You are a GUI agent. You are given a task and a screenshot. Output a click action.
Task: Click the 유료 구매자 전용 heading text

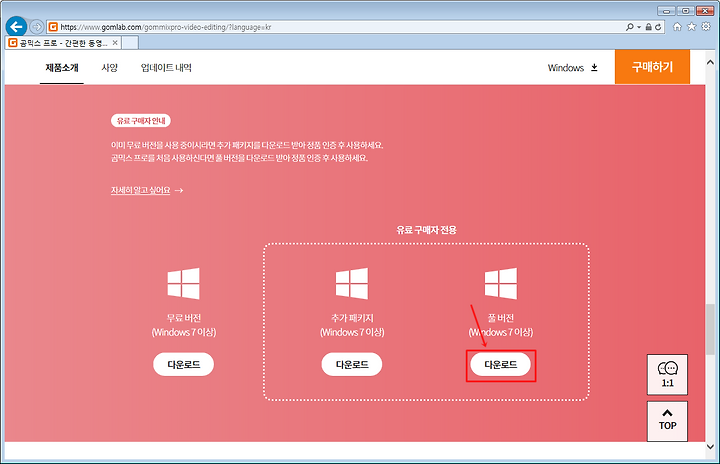(x=426, y=230)
